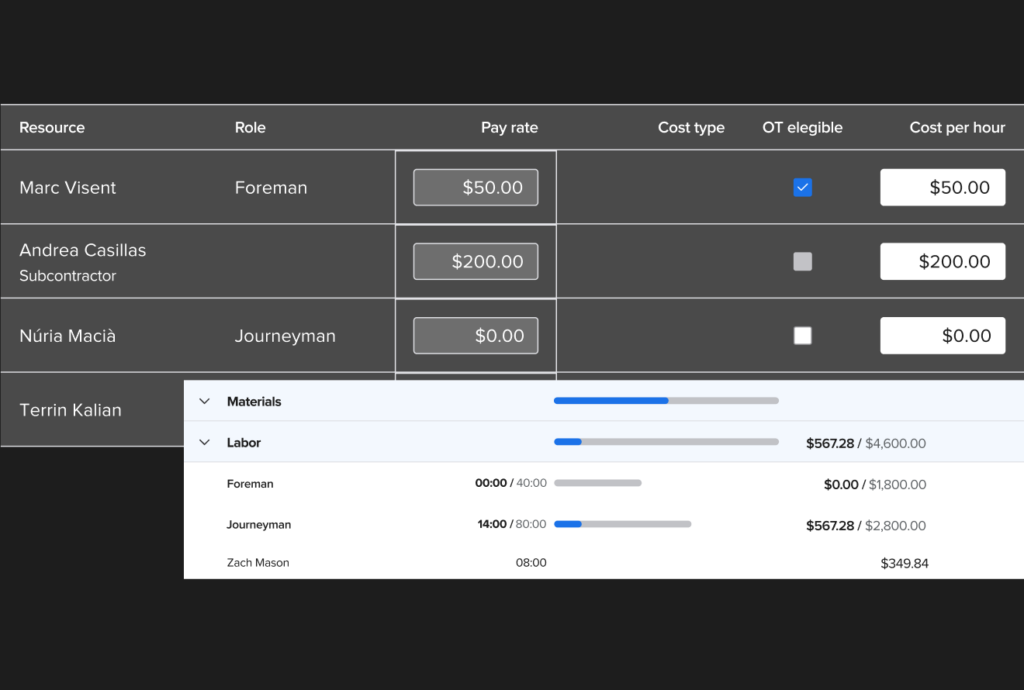1024x690 pixels.
Task: Click Zach Mason's $349.84 cost entry
Action: coord(904,562)
